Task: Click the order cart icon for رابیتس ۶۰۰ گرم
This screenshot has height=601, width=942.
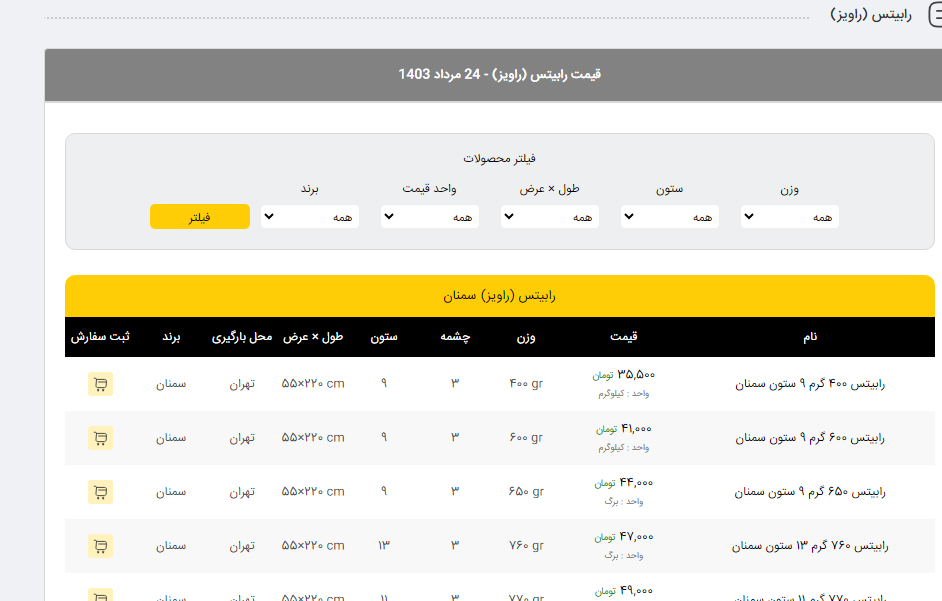Action: (x=100, y=438)
